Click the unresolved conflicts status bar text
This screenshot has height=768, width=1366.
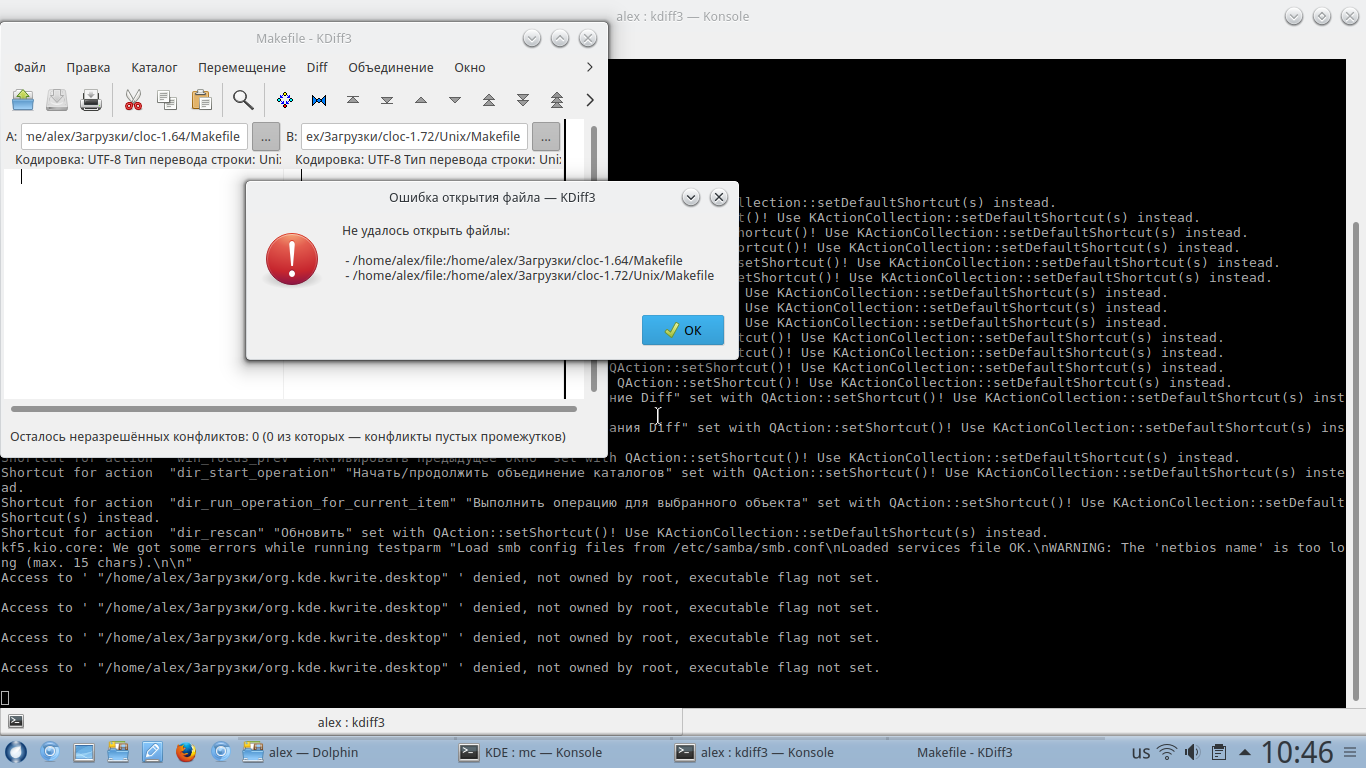288,436
